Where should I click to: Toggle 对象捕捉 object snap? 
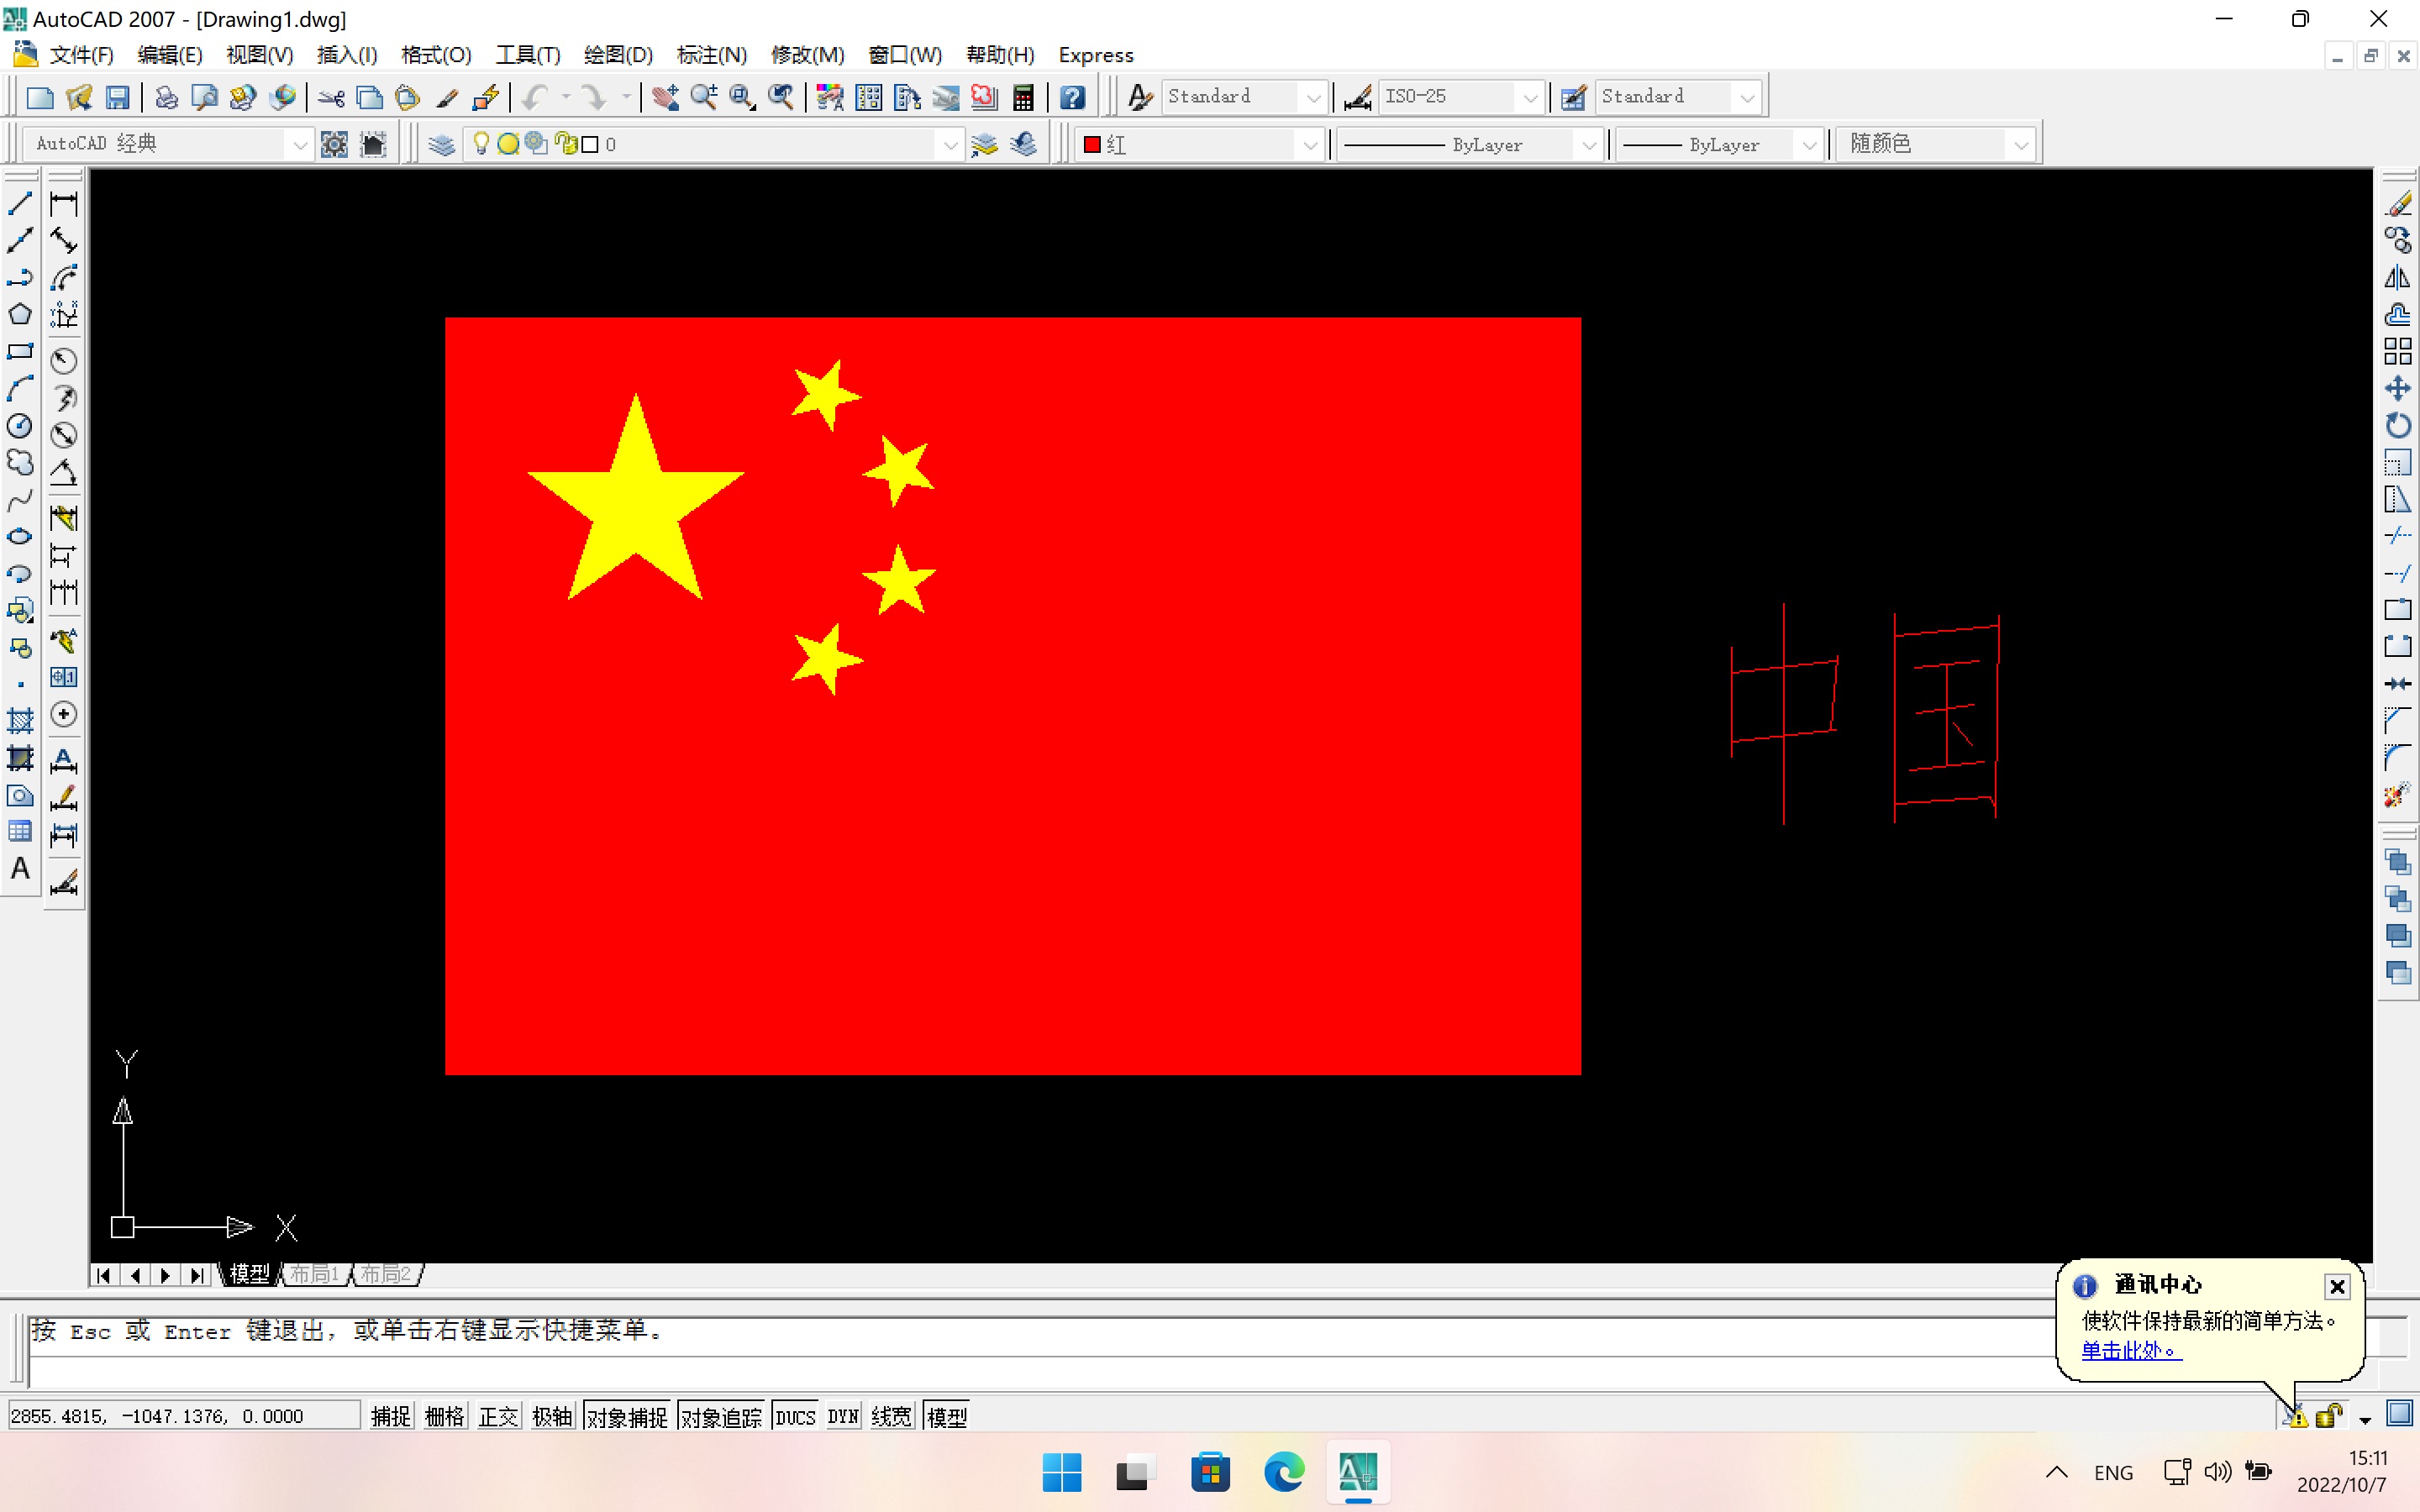click(627, 1416)
